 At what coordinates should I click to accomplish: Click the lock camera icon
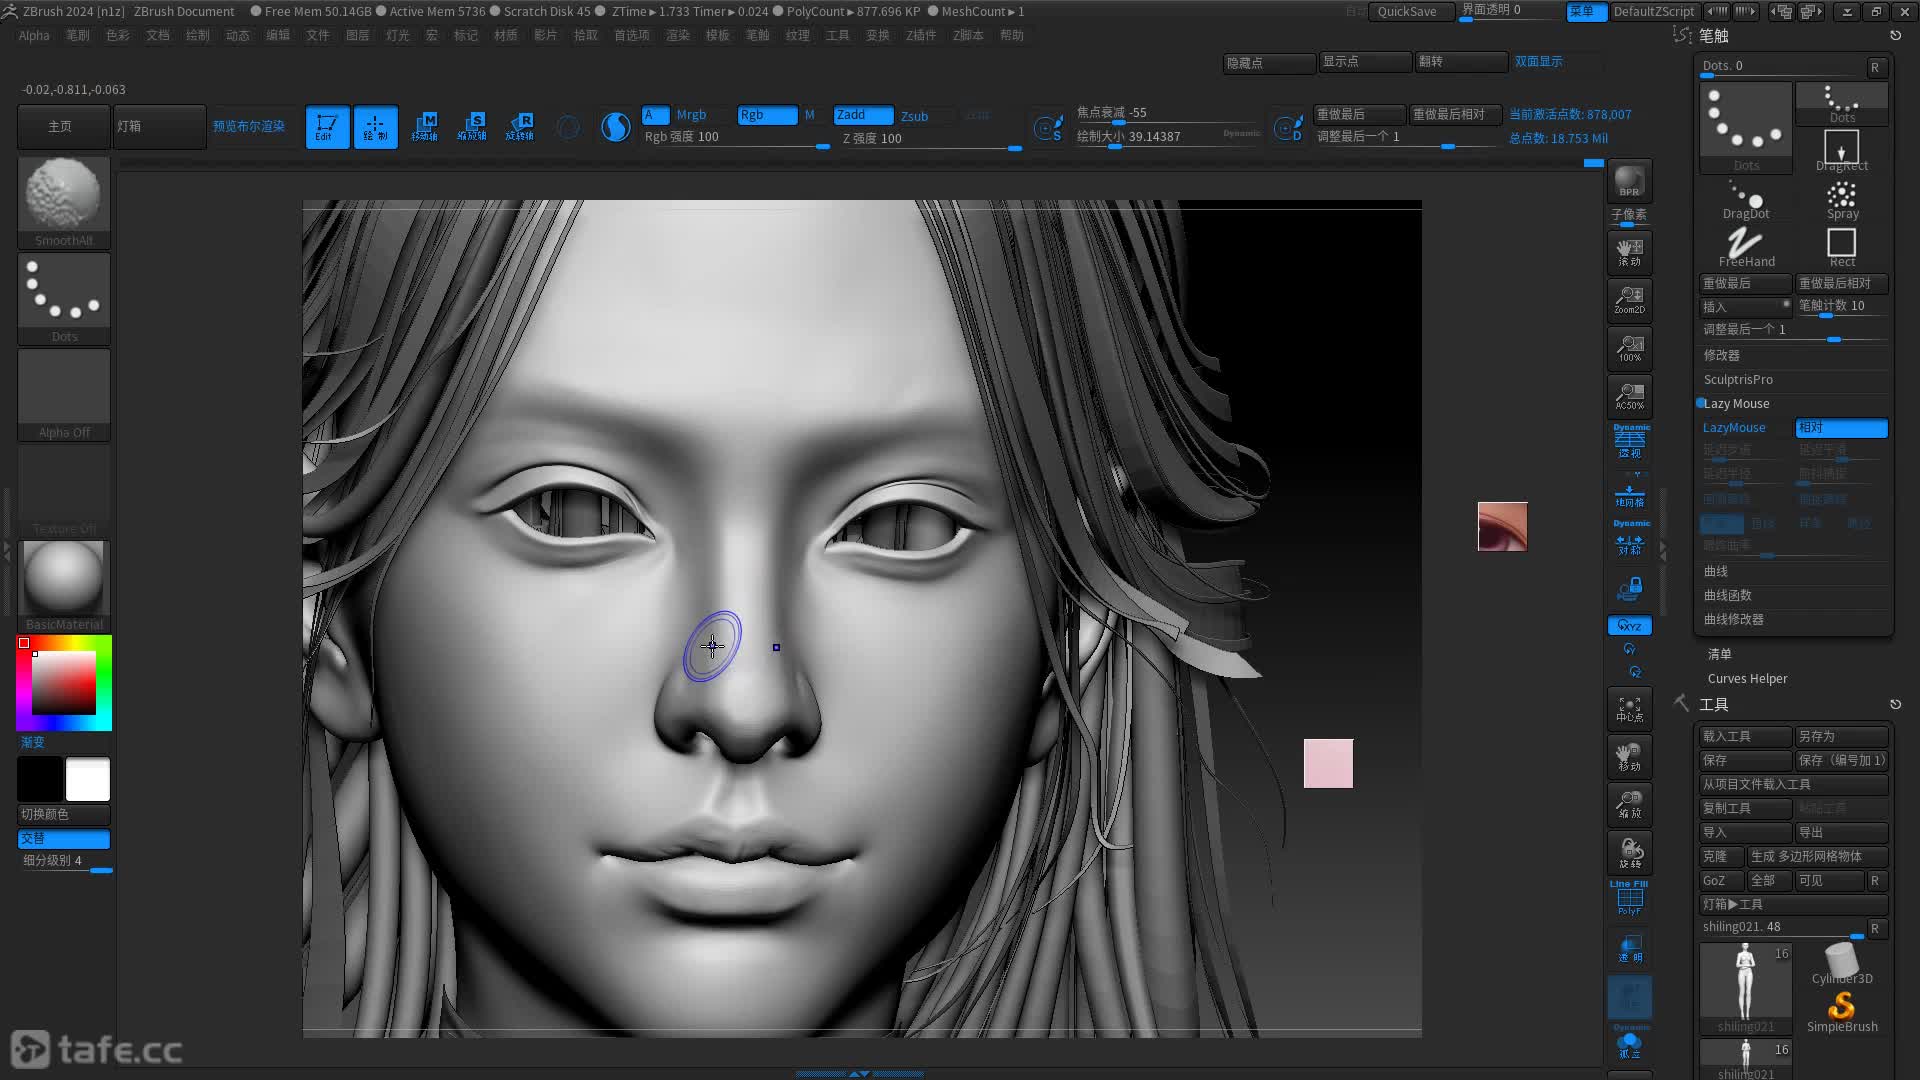1629,589
